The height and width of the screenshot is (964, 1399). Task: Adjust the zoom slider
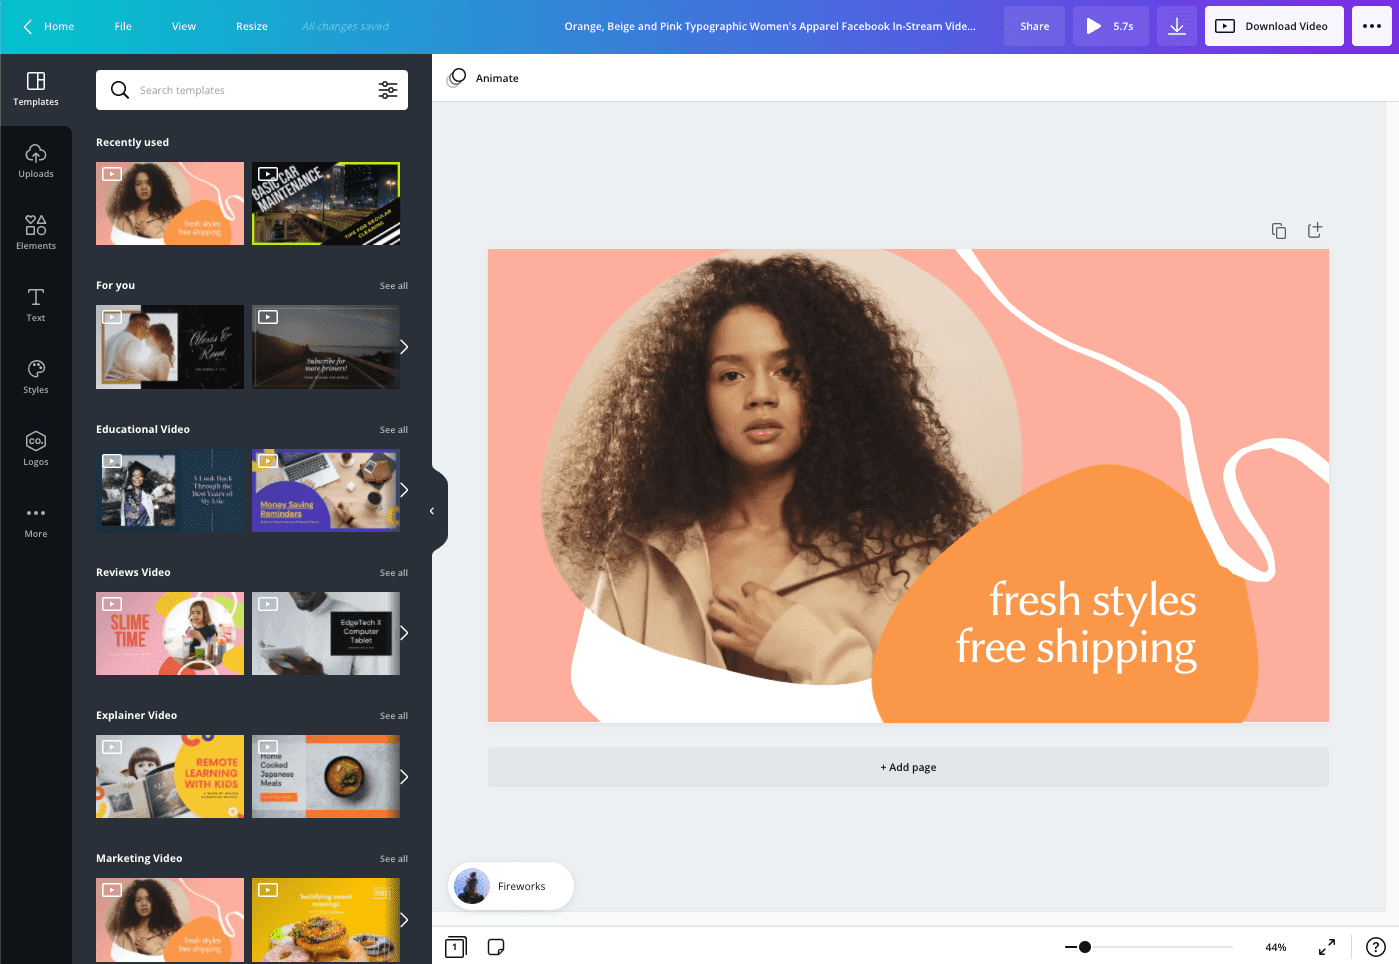pos(1086,947)
